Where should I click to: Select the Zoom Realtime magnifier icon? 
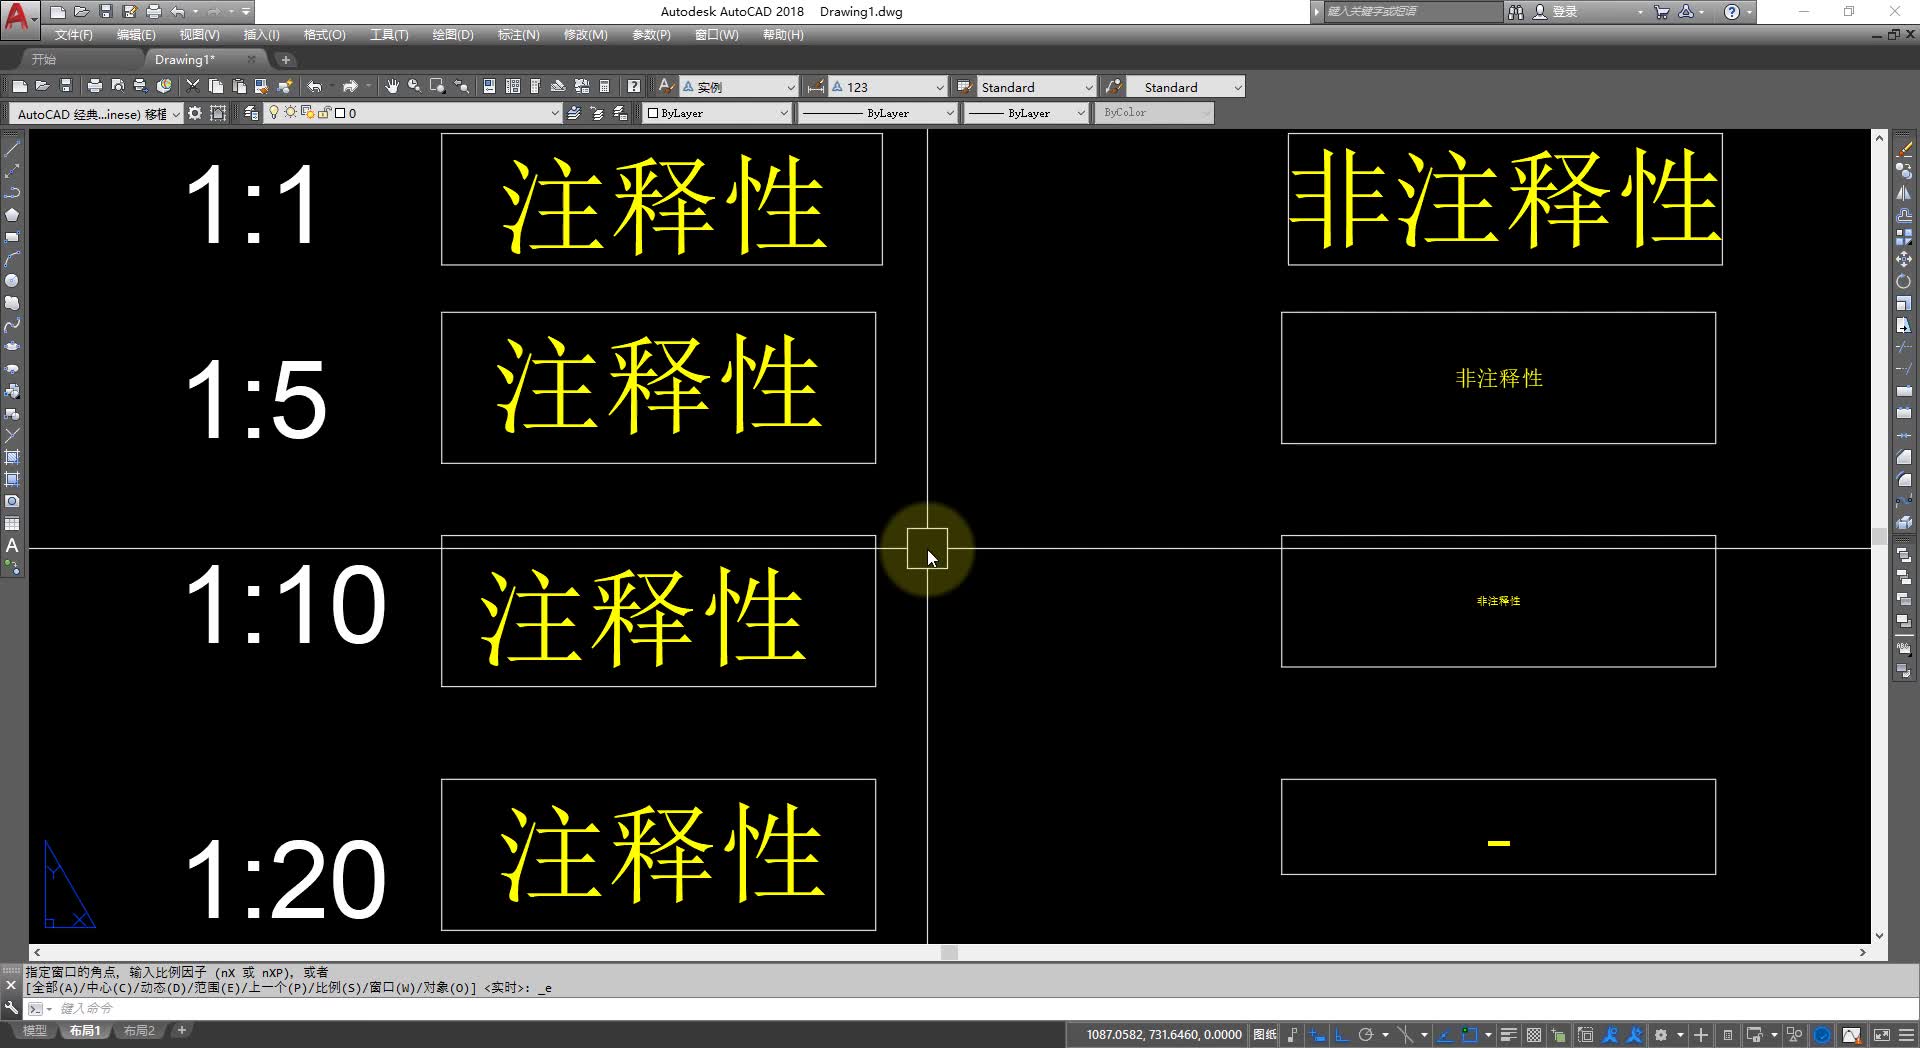414,87
